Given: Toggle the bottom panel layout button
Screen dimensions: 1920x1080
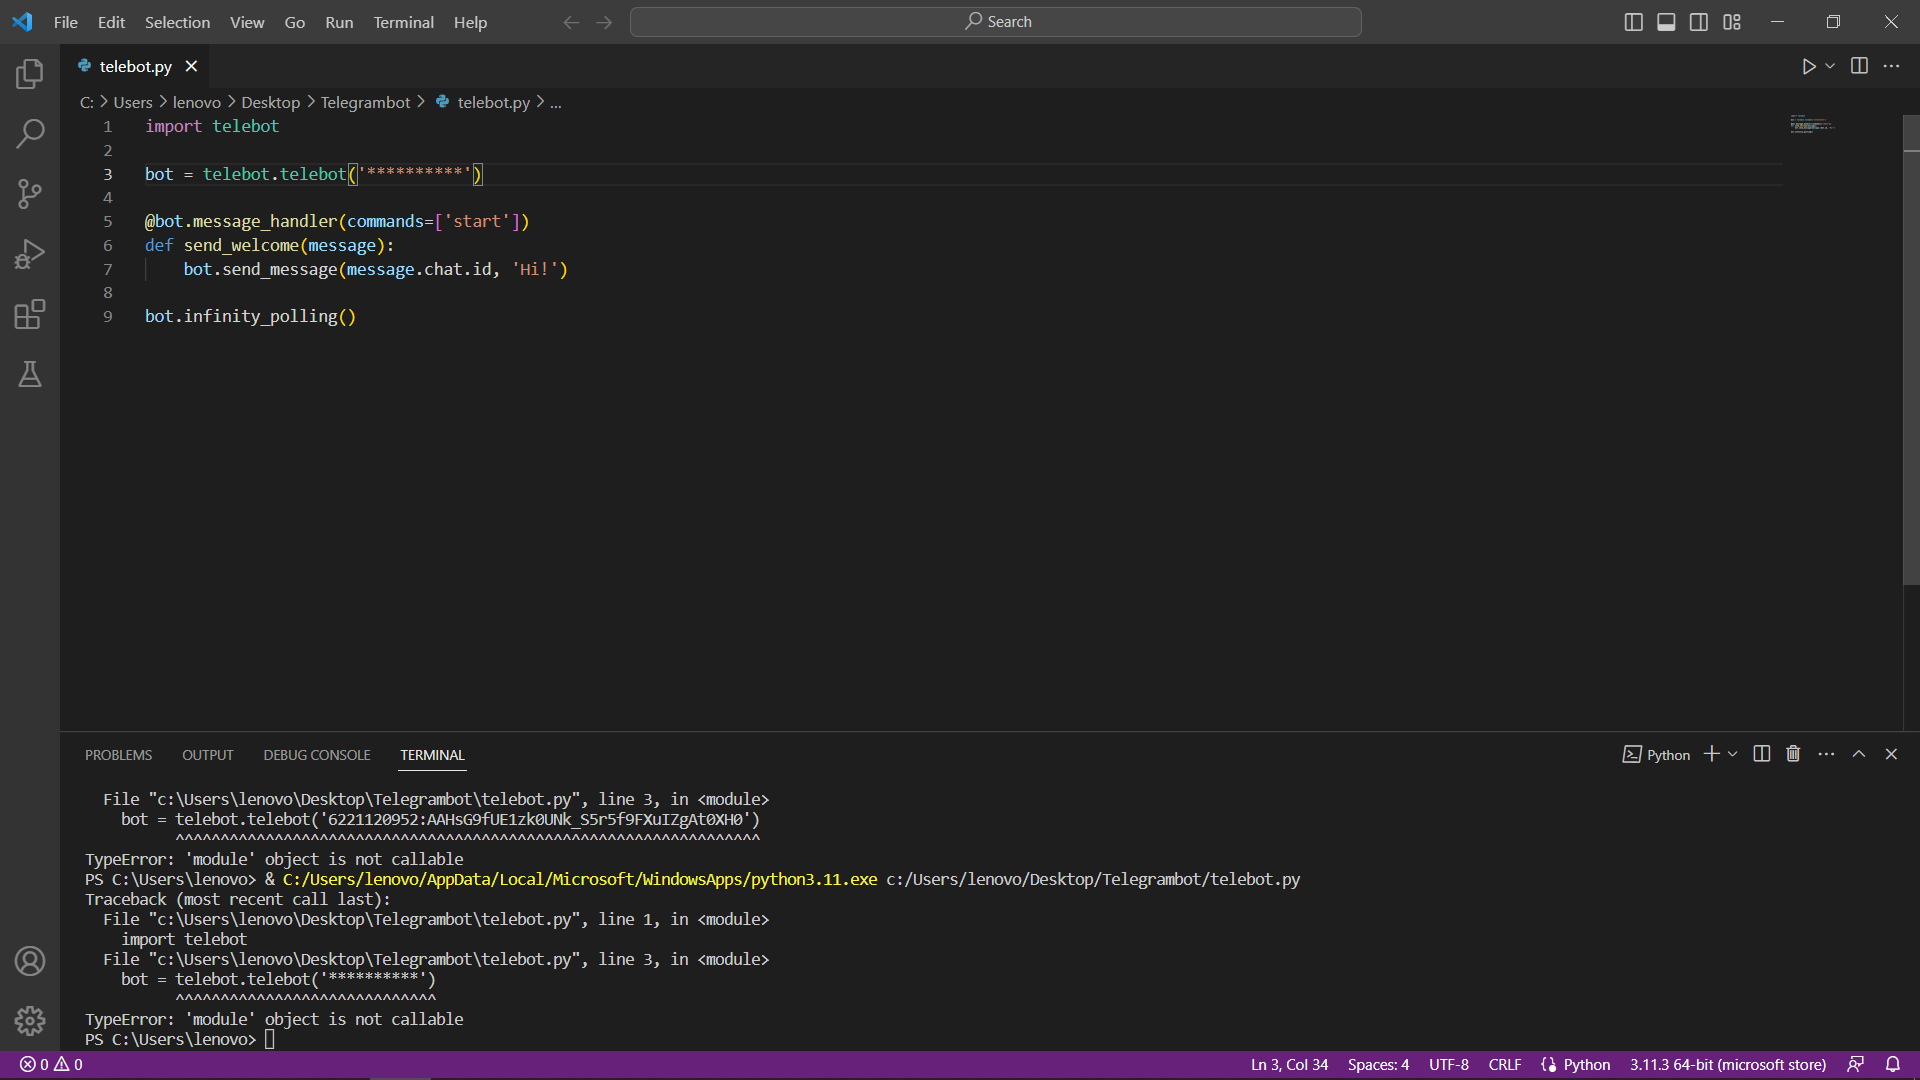Looking at the screenshot, I should (x=1666, y=22).
